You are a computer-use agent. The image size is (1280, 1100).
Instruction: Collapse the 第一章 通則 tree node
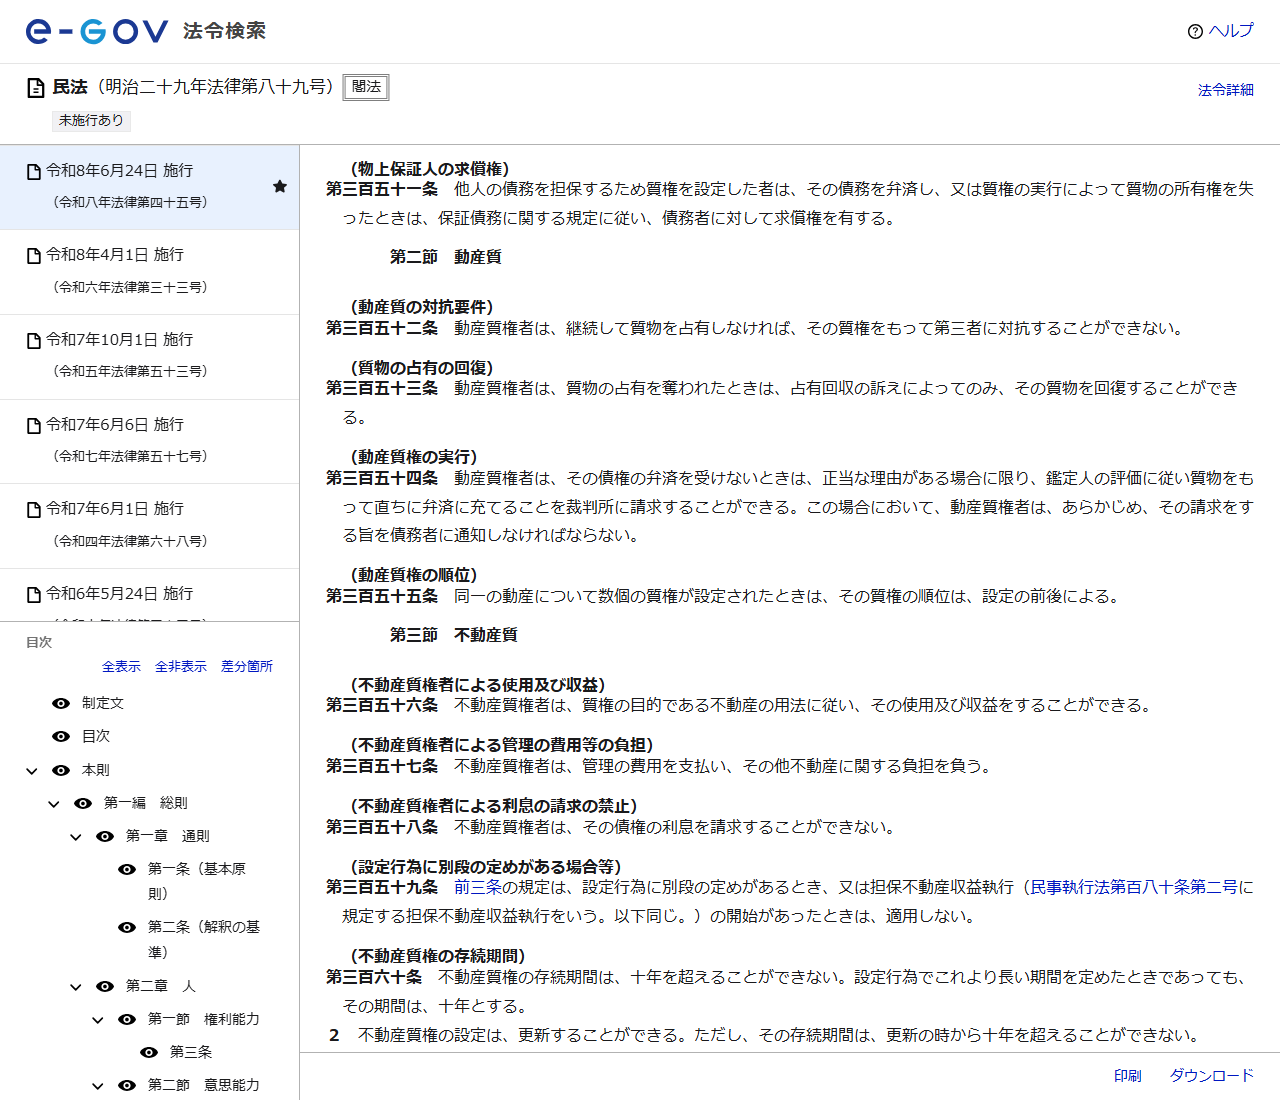pyautogui.click(x=76, y=837)
